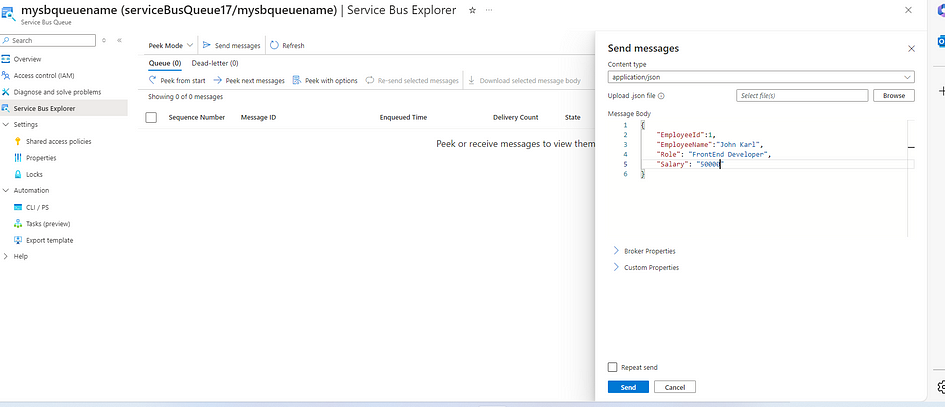Image resolution: width=945 pixels, height=407 pixels.
Task: Click the Overview sidebar icon
Action: [x=7, y=59]
